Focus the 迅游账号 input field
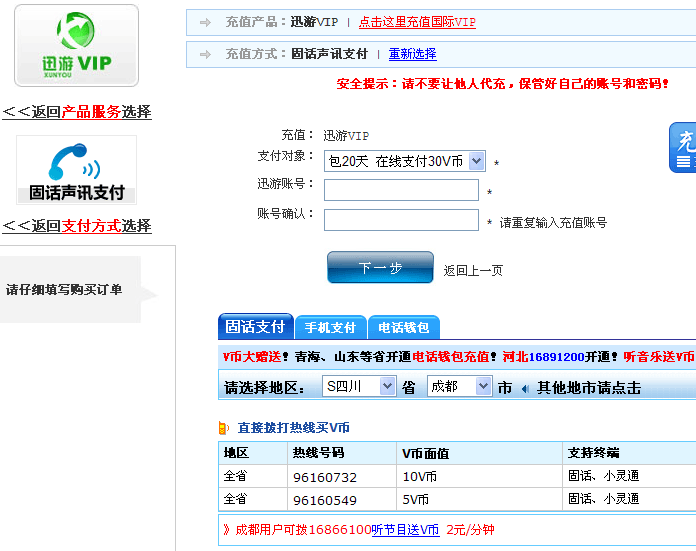The height and width of the screenshot is (551, 696). (x=401, y=190)
